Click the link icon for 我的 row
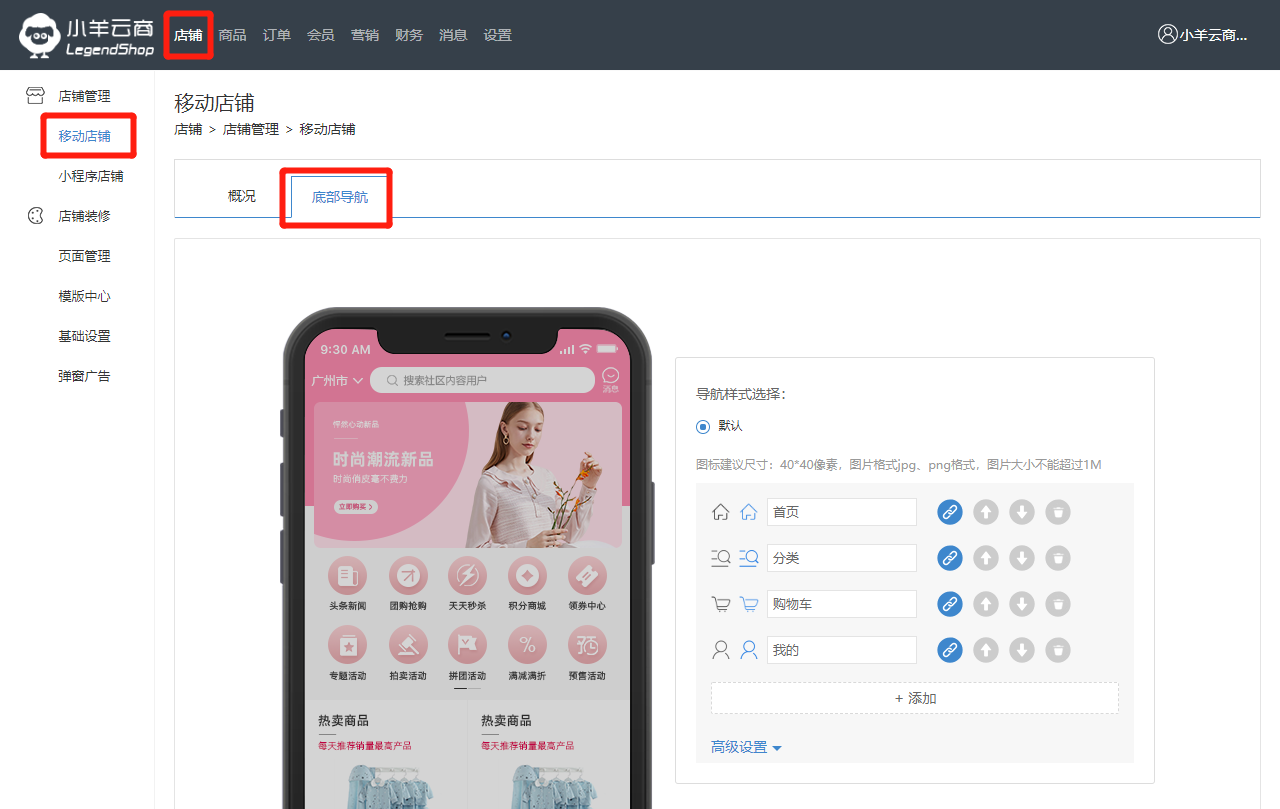Screen dimensions: 1280x809 click(x=949, y=650)
